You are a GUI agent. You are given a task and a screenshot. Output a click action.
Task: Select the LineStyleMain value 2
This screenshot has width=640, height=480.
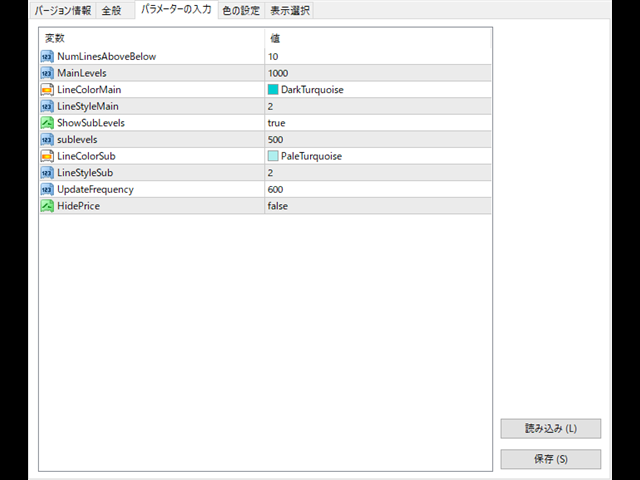pos(270,107)
